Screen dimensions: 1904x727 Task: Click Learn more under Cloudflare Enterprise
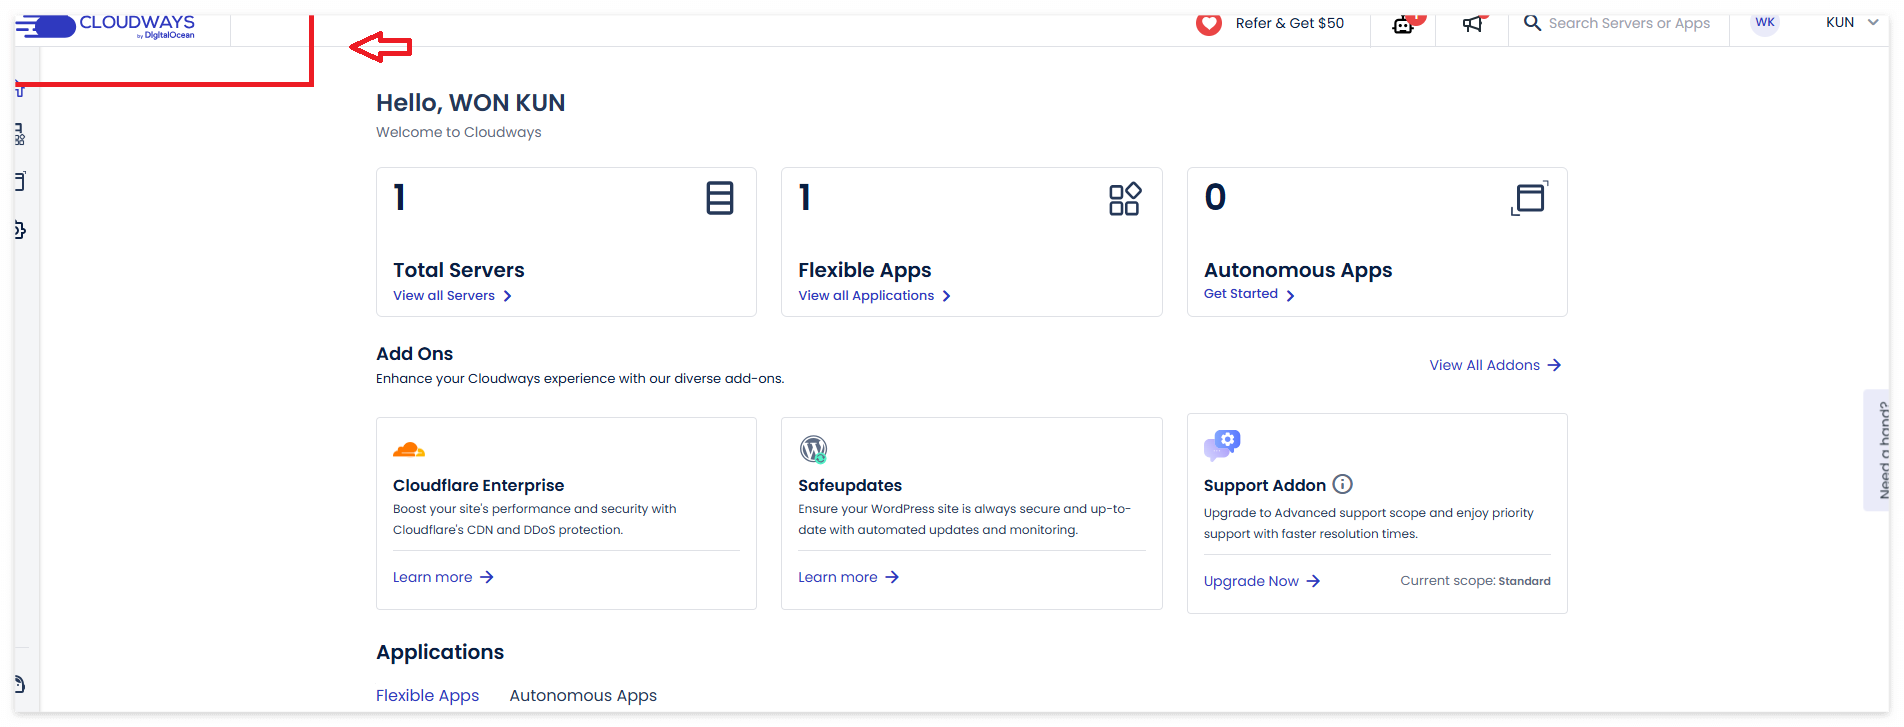point(432,577)
